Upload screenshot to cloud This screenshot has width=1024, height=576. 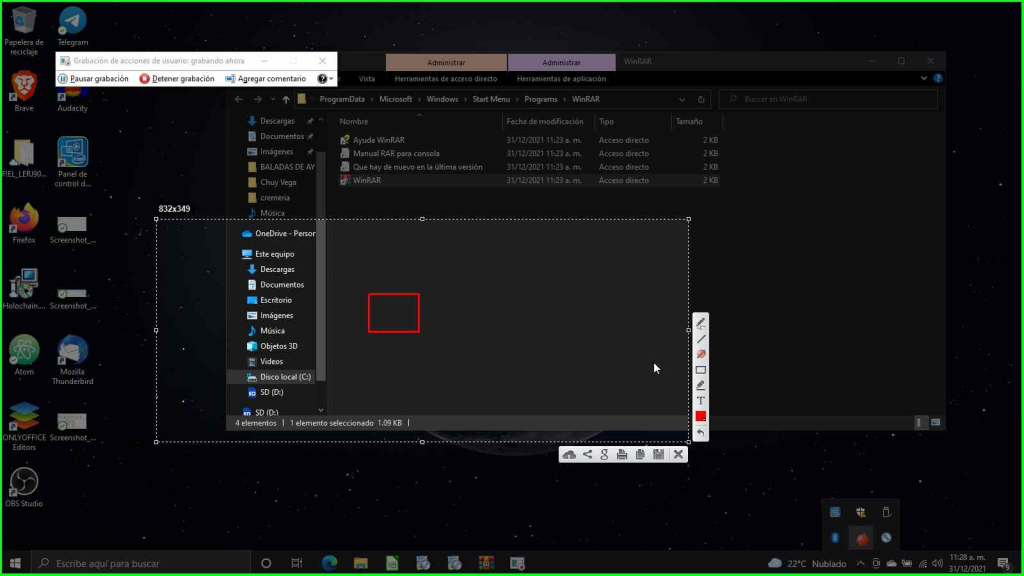point(569,455)
